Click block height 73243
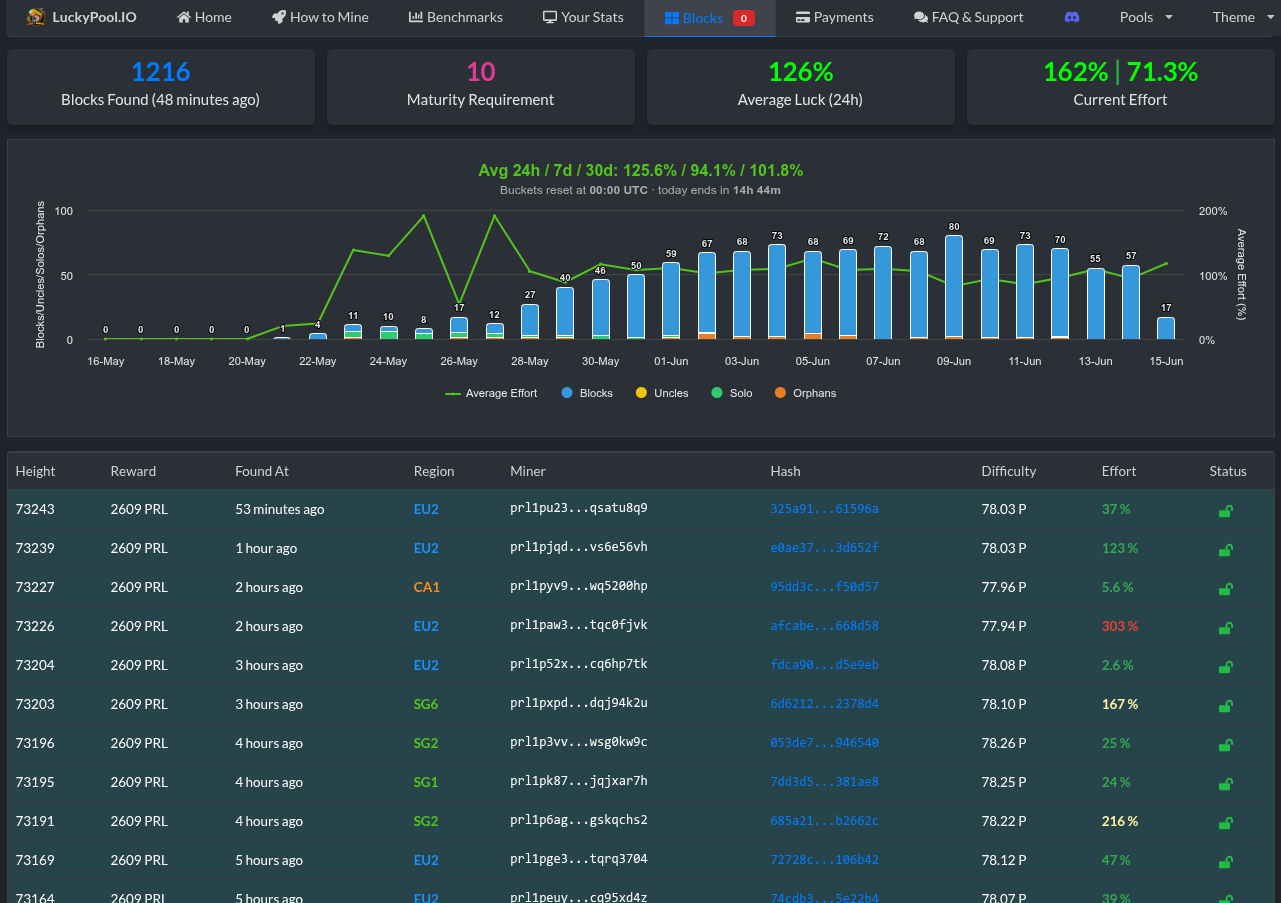 pos(35,509)
